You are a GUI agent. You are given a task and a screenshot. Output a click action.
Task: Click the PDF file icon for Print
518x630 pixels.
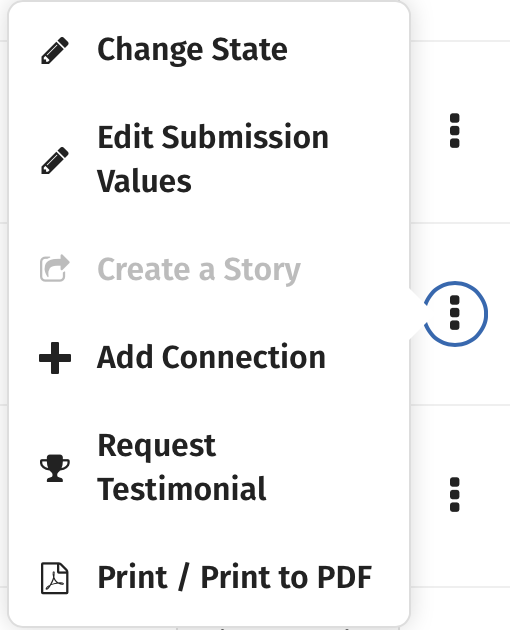55,578
